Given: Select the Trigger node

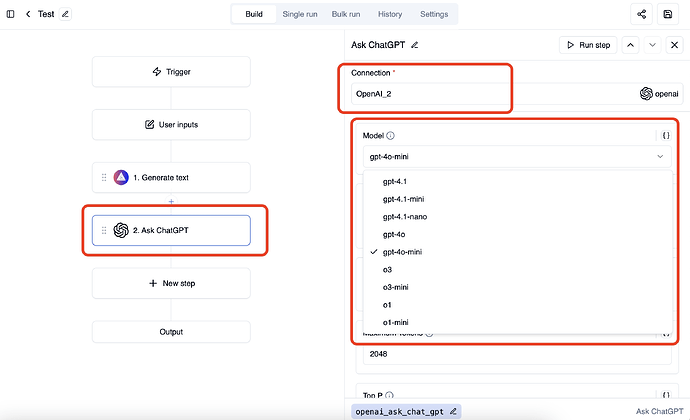Looking at the screenshot, I should (x=171, y=72).
